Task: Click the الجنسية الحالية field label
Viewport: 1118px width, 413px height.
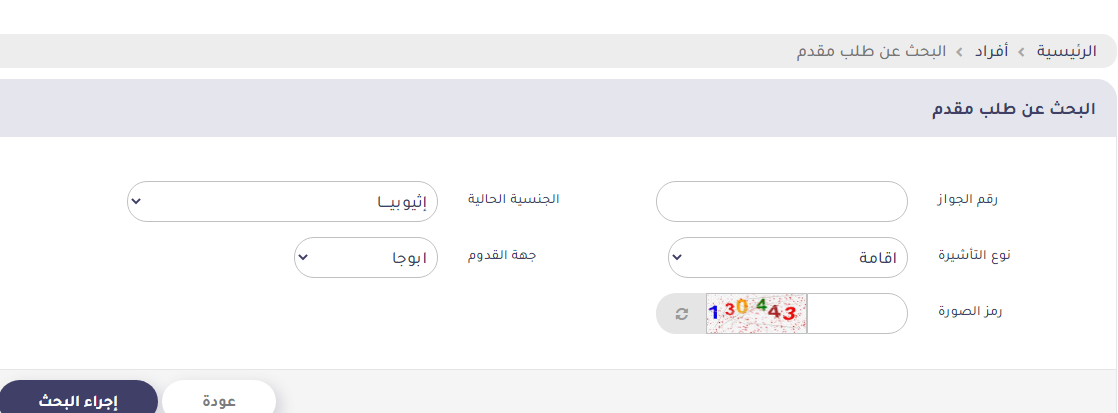Action: point(513,199)
